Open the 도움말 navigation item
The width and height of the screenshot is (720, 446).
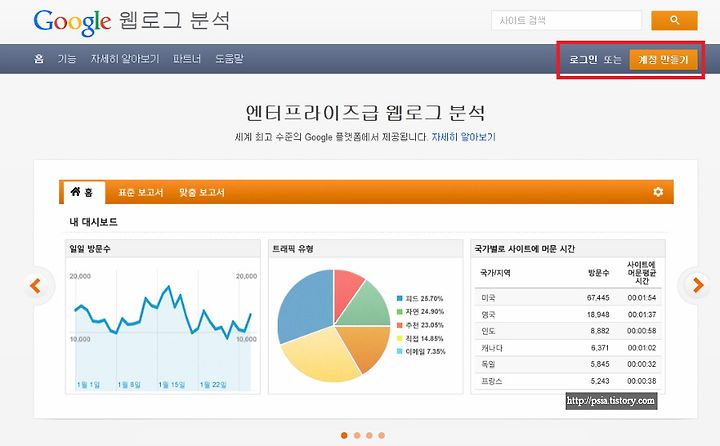pos(229,59)
